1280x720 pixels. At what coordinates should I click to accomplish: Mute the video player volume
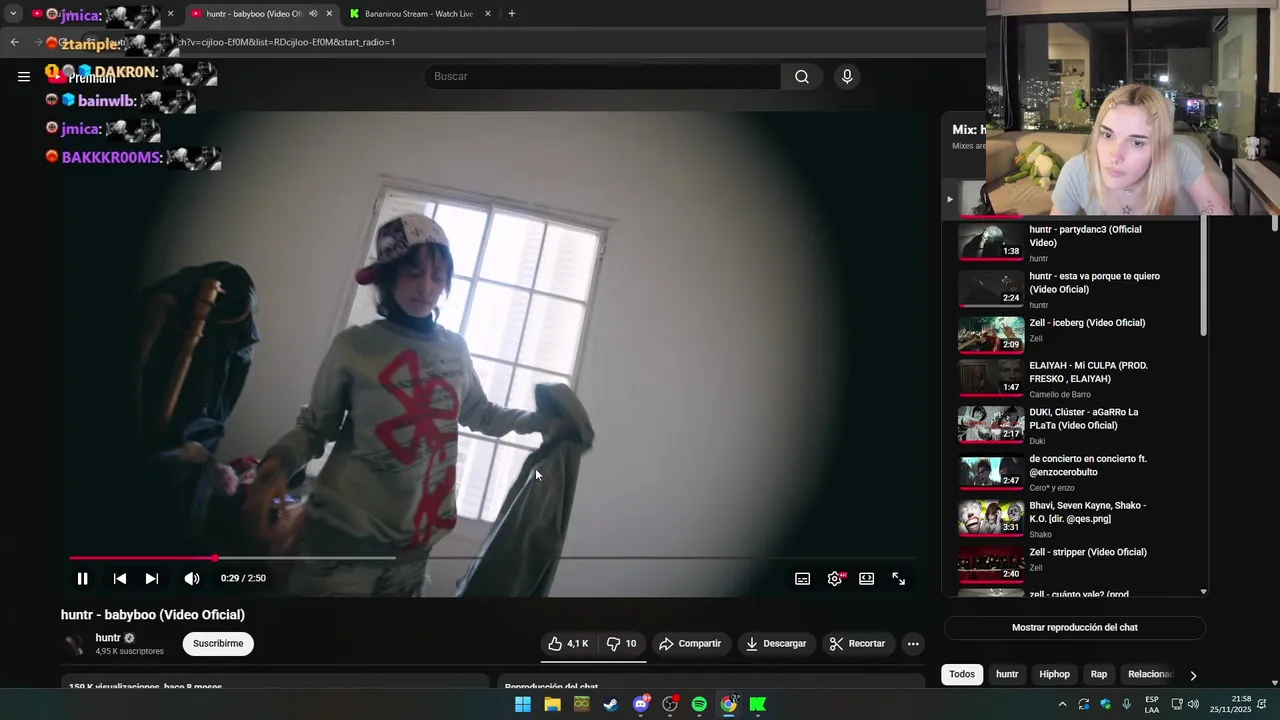pyautogui.click(x=192, y=578)
